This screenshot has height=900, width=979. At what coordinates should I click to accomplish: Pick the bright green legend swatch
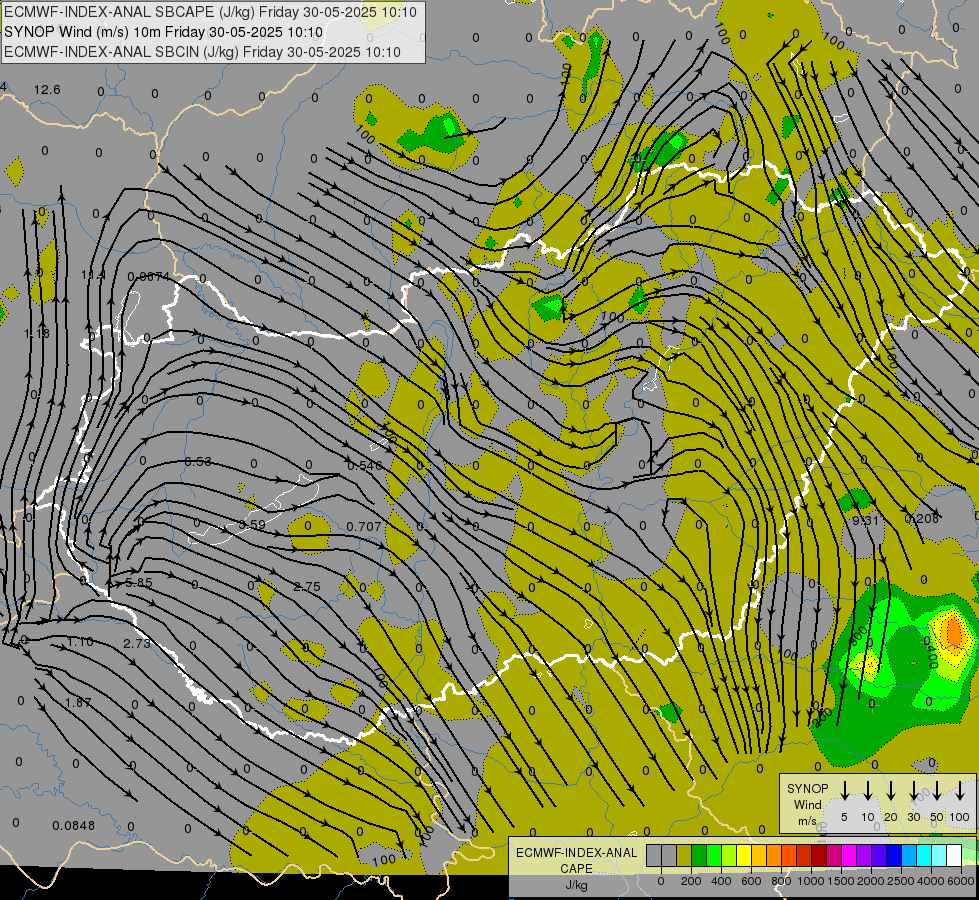(x=714, y=856)
